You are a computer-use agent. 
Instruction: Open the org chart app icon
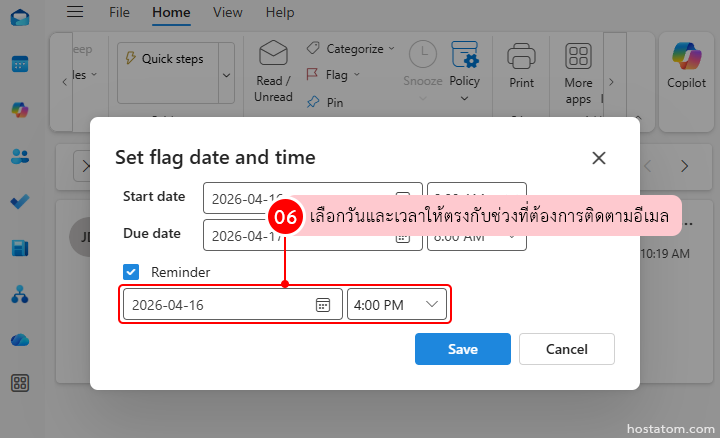coord(20,294)
